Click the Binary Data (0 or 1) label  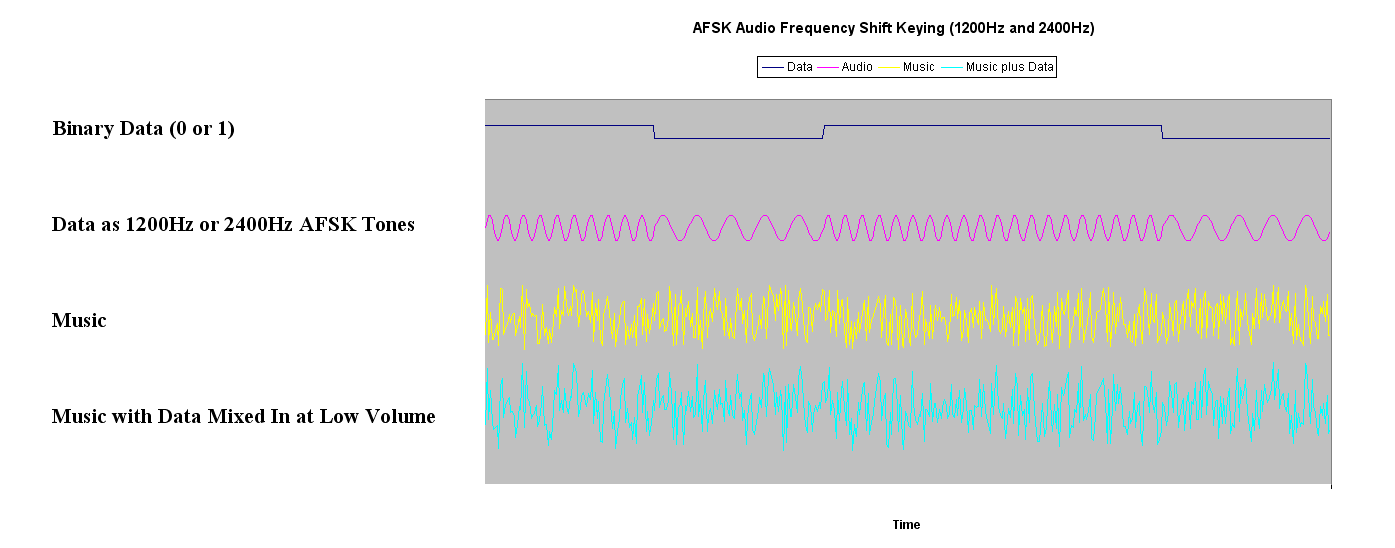click(x=143, y=129)
